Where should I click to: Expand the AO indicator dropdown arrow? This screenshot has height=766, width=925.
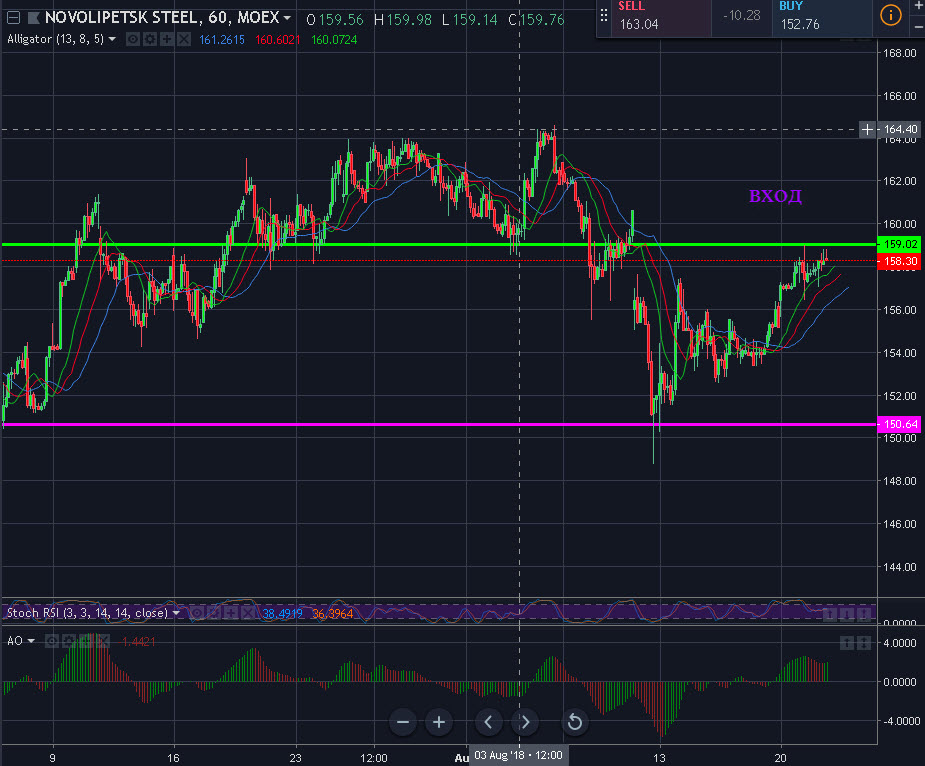(31, 641)
